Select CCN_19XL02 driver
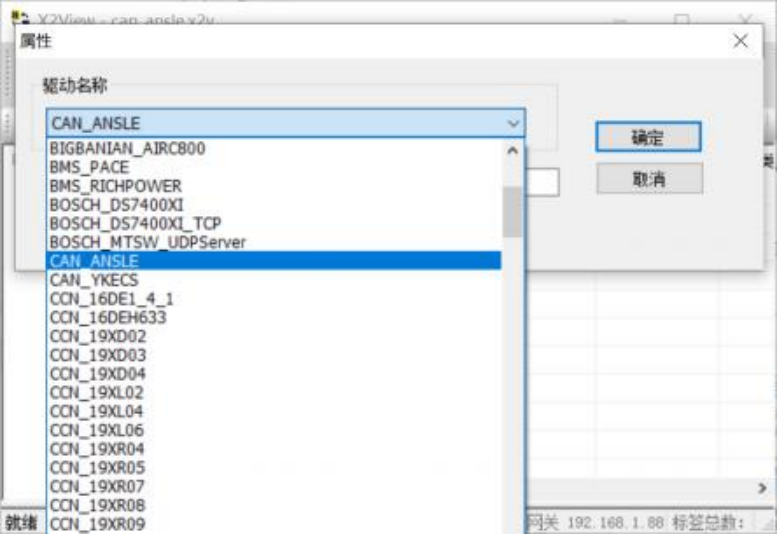Image resolution: width=777 pixels, height=535 pixels. coord(274,393)
